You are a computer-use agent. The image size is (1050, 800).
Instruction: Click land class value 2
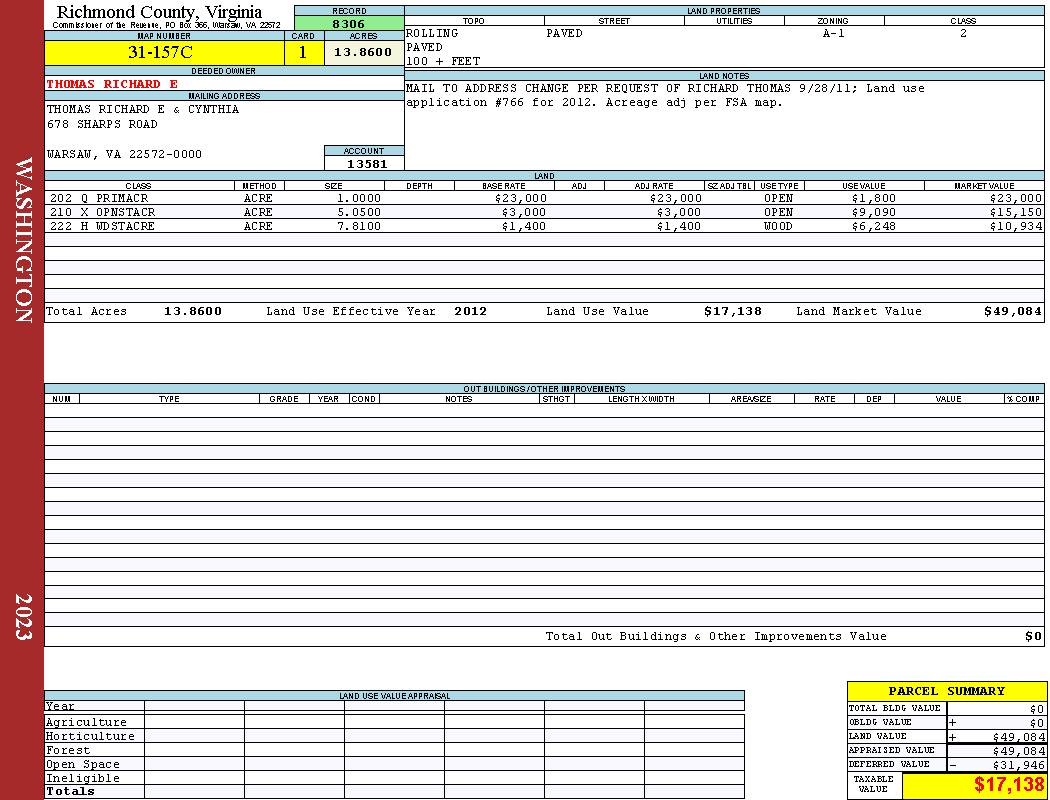tap(963, 33)
